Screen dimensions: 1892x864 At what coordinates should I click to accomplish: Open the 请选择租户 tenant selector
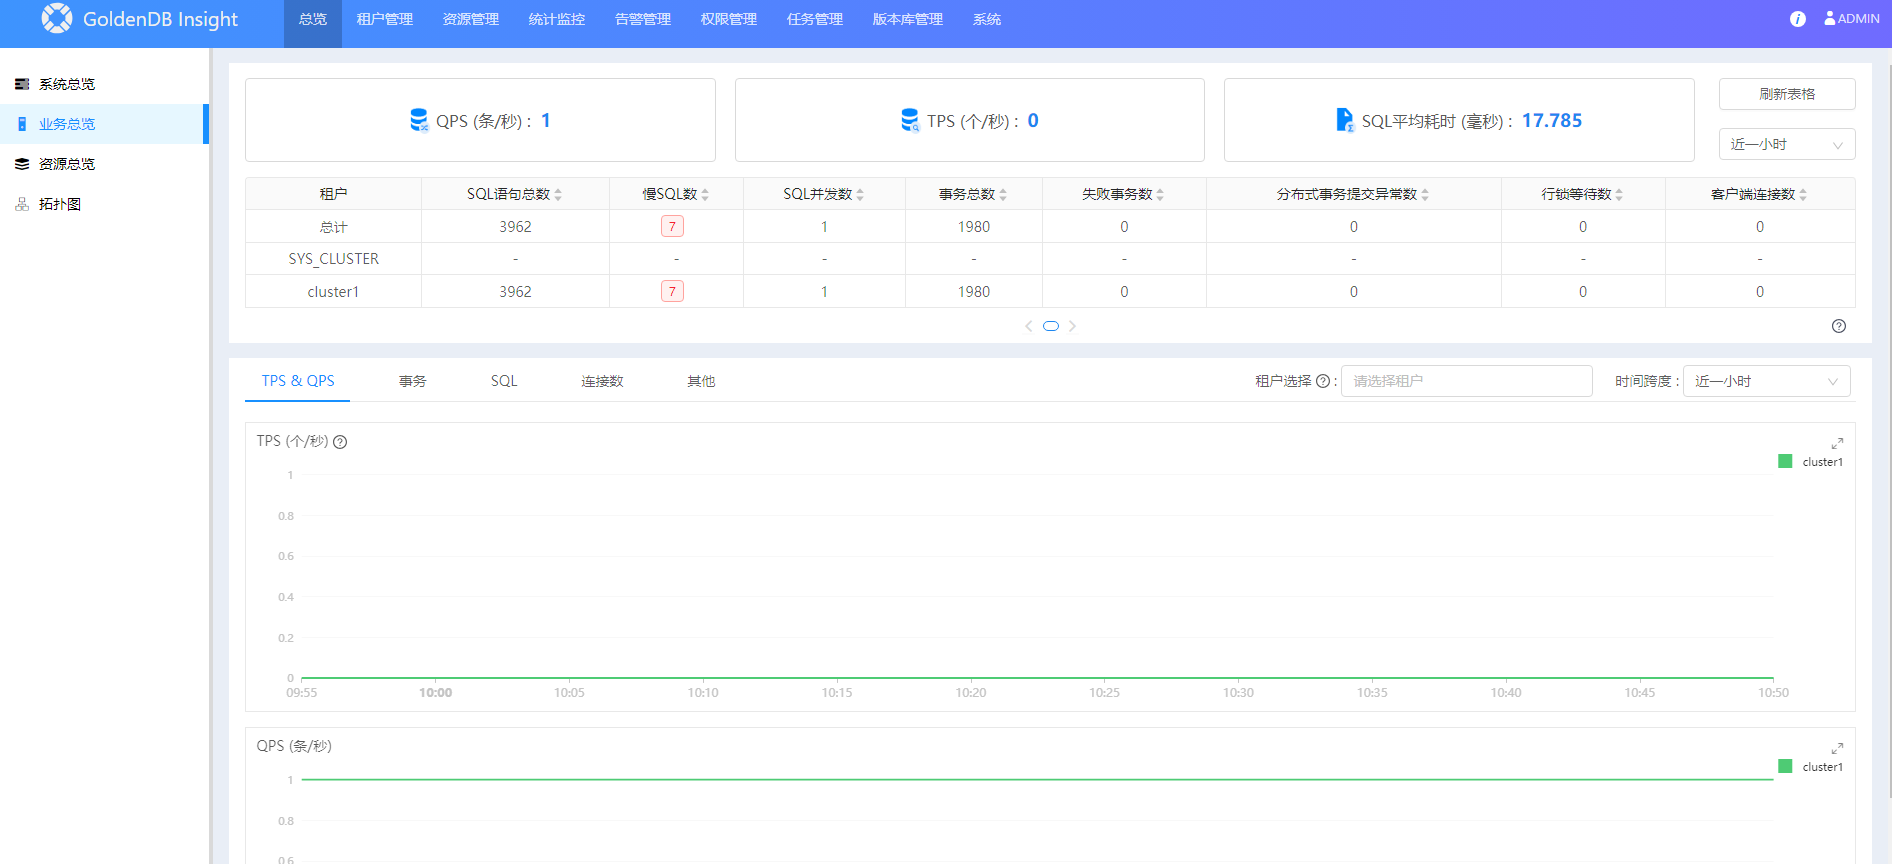[x=1467, y=381]
